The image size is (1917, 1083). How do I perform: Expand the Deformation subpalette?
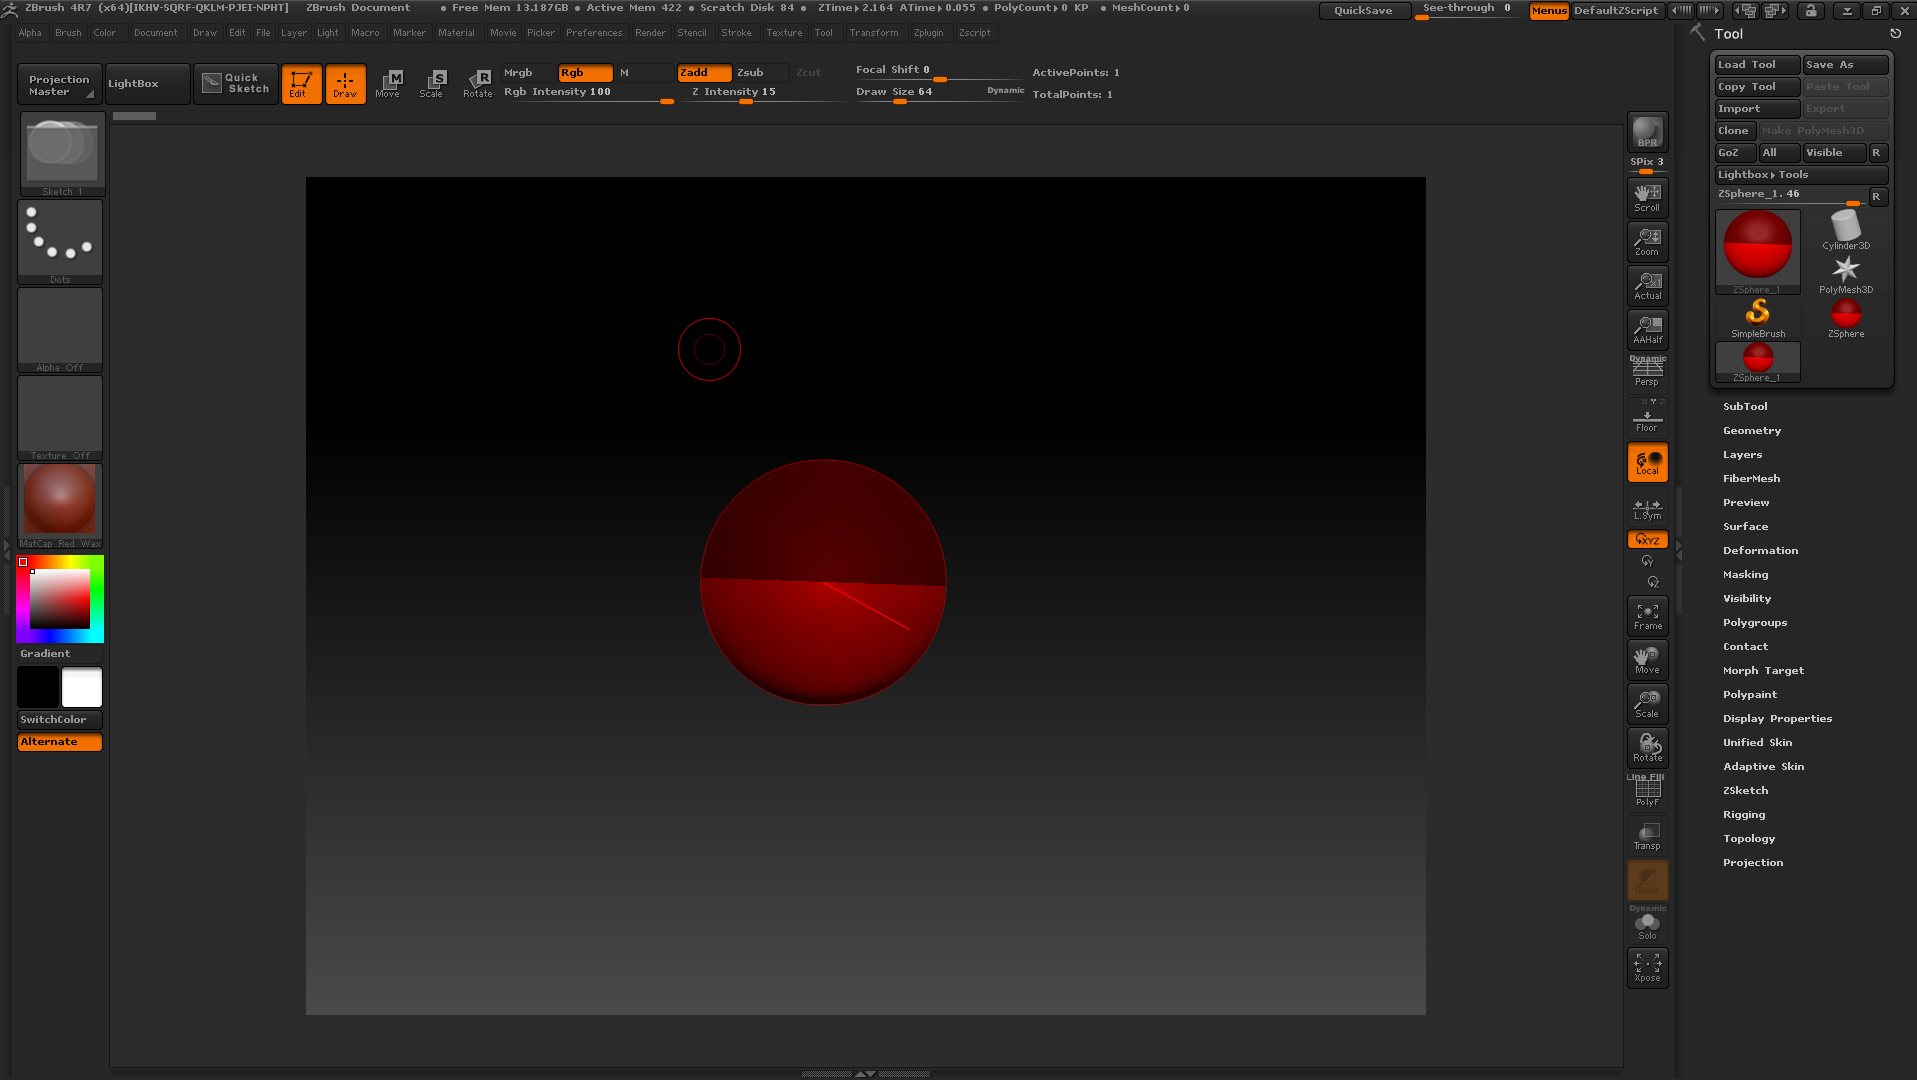1760,551
